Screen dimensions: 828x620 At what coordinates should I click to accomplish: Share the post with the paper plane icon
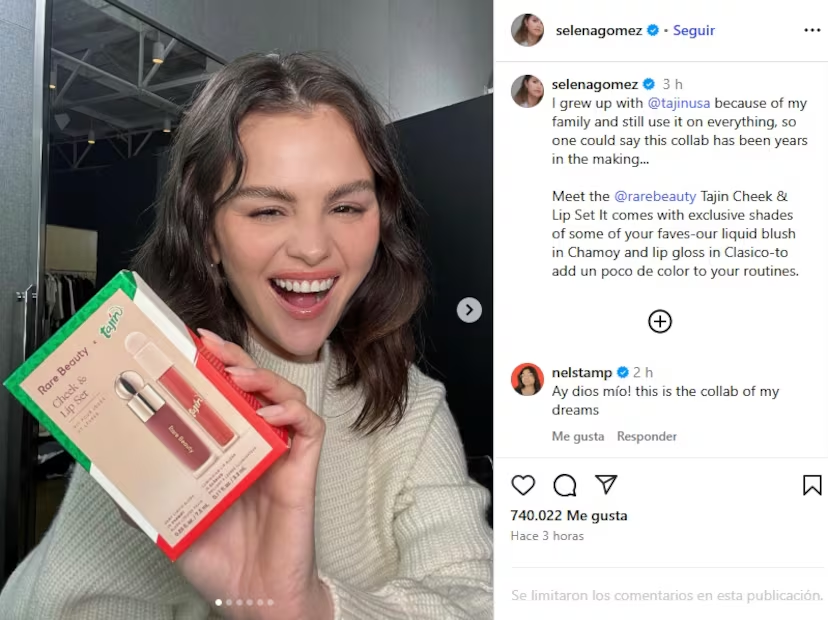(606, 484)
